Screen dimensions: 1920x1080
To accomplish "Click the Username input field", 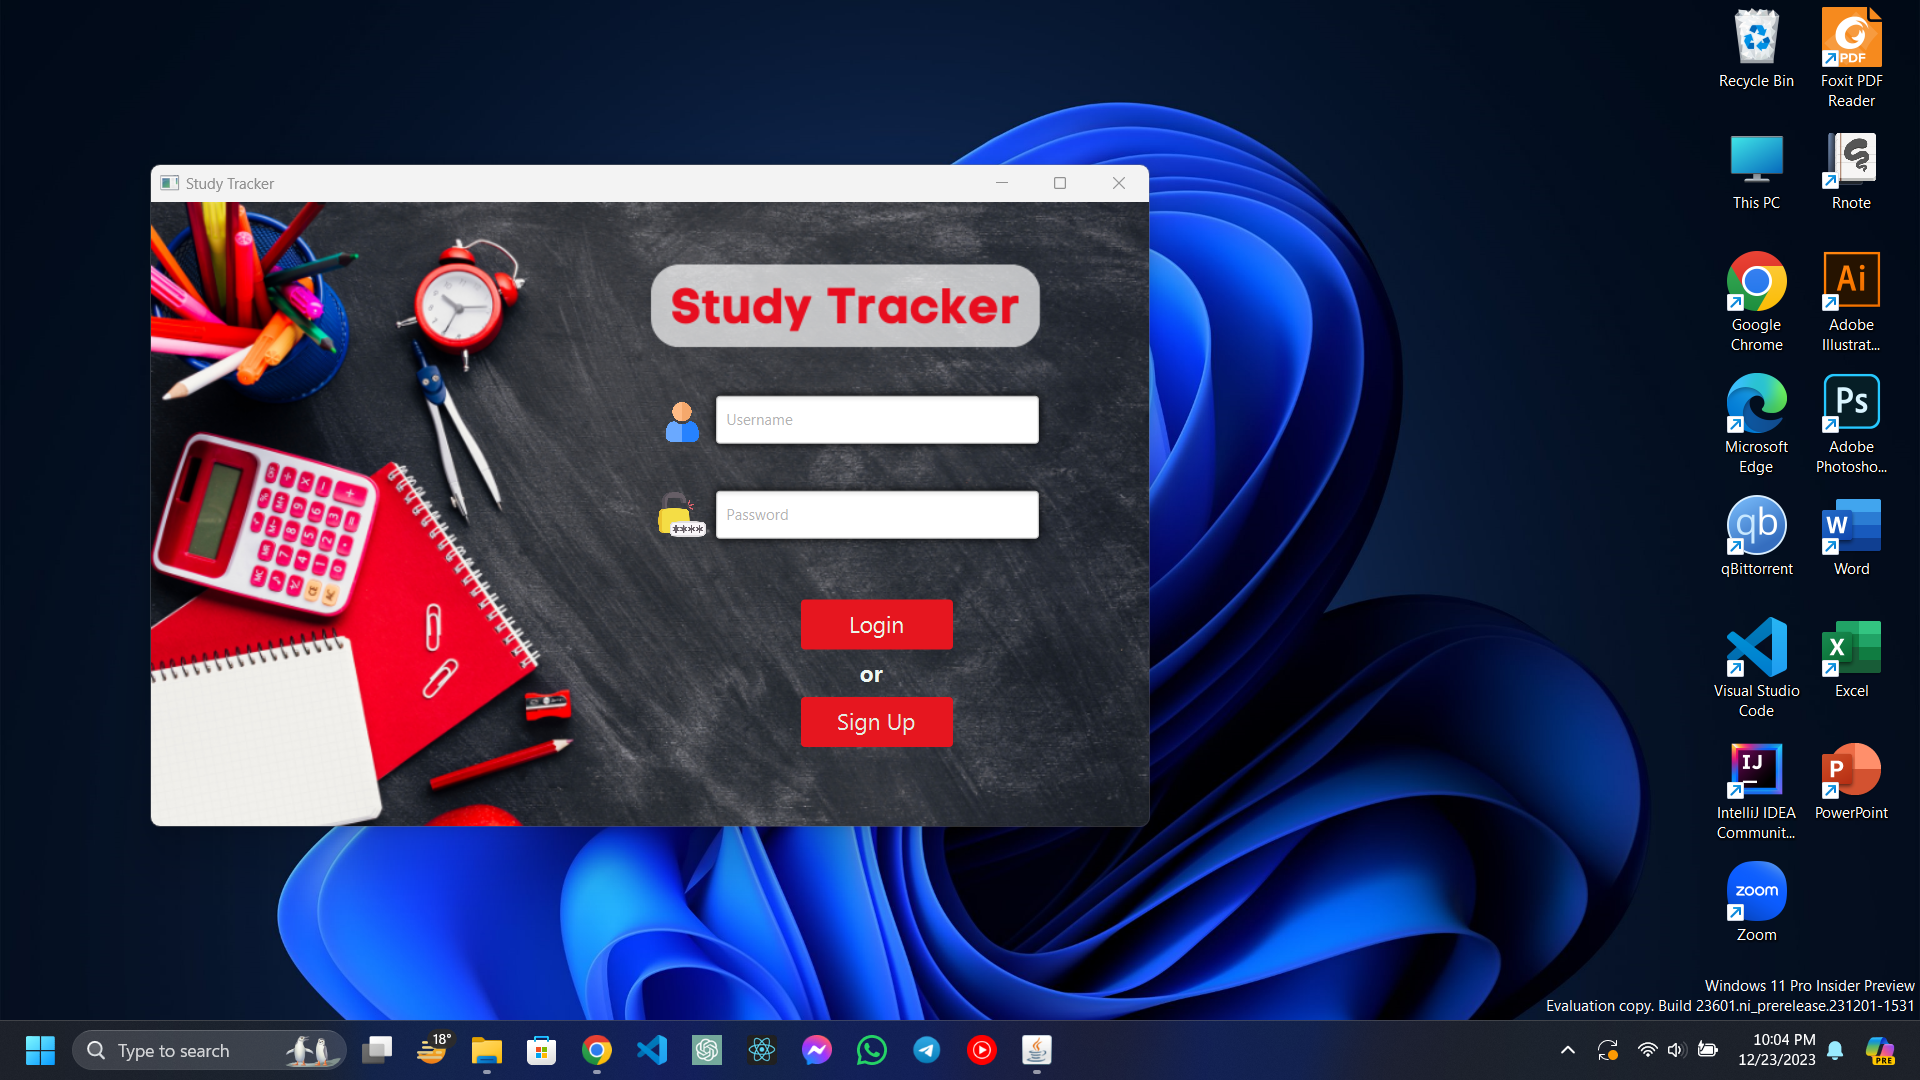I will coord(876,419).
